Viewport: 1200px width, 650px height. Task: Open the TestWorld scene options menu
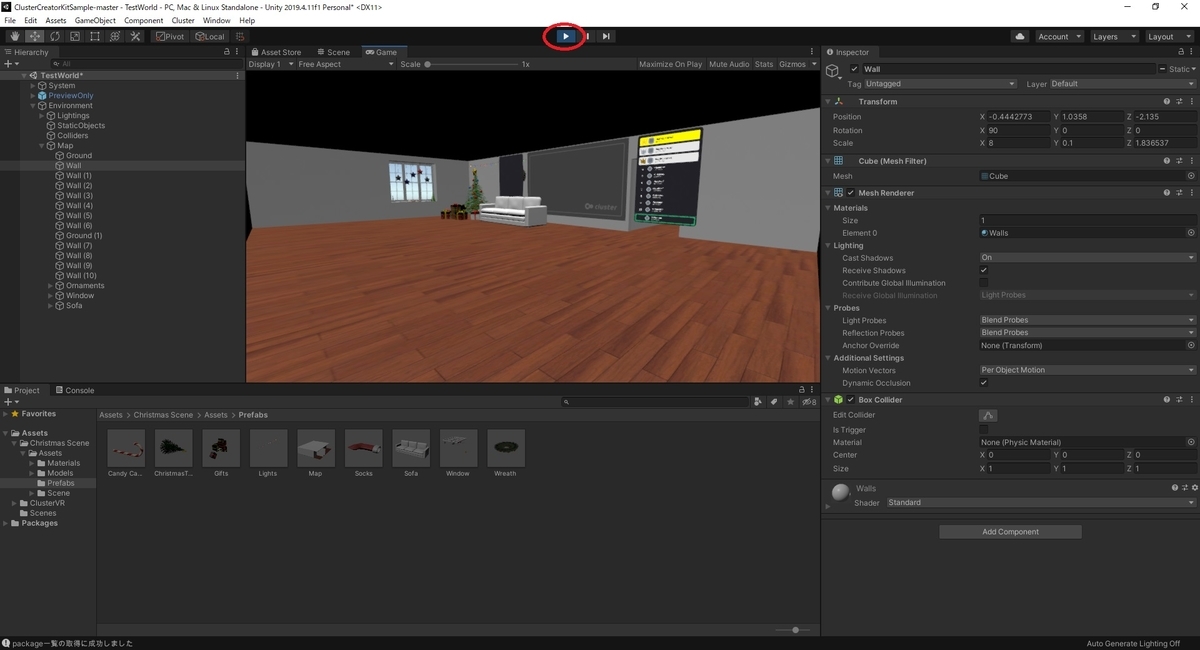click(237, 75)
